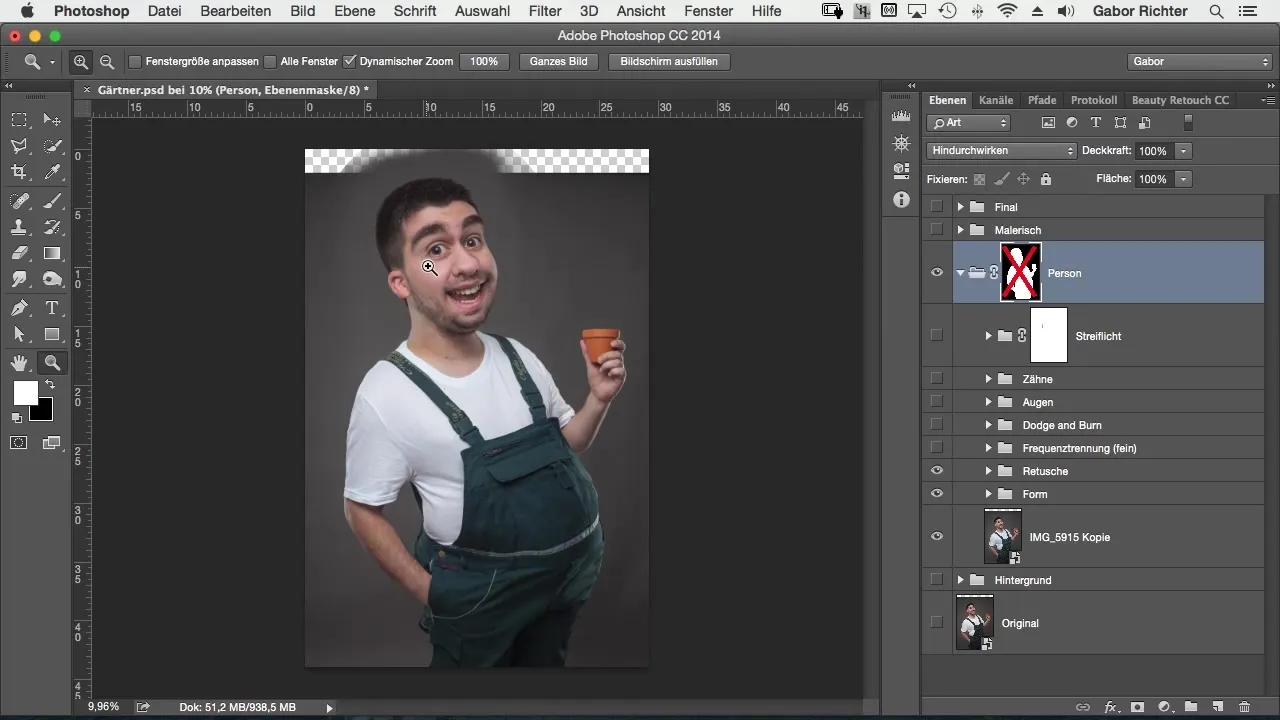Select the Pen tool
This screenshot has width=1280, height=720.
click(x=19, y=308)
